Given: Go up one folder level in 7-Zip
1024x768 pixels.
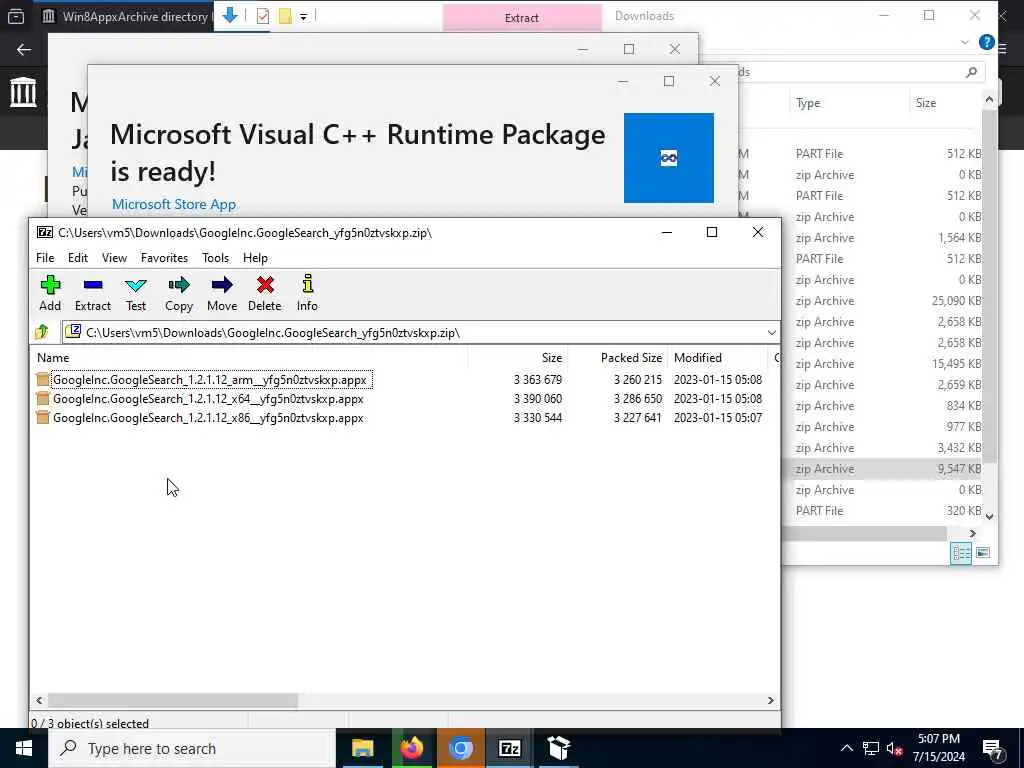Looking at the screenshot, I should point(42,332).
